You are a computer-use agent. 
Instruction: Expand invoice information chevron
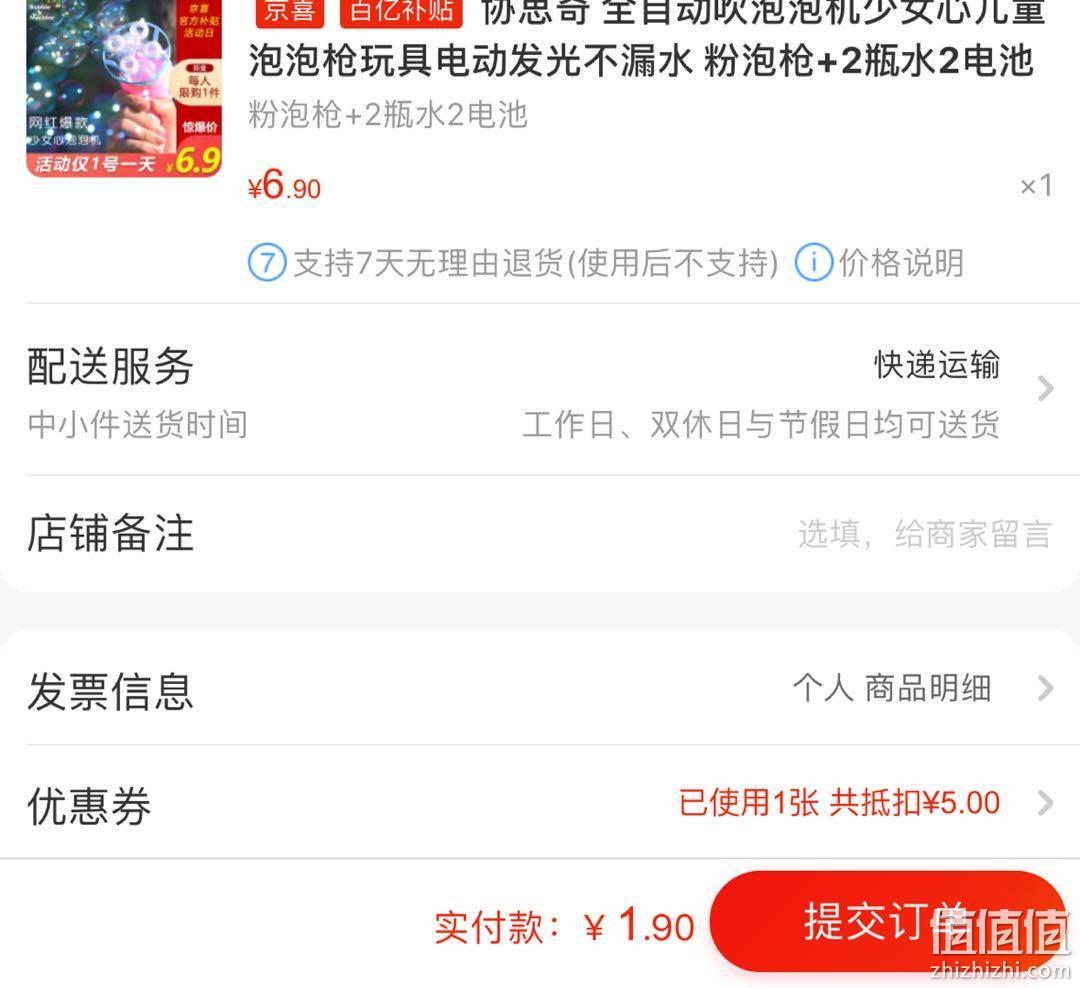1046,688
